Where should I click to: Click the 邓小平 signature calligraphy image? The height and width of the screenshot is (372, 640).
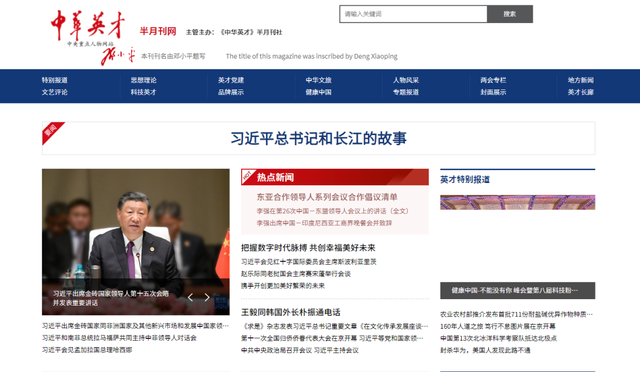click(x=118, y=56)
